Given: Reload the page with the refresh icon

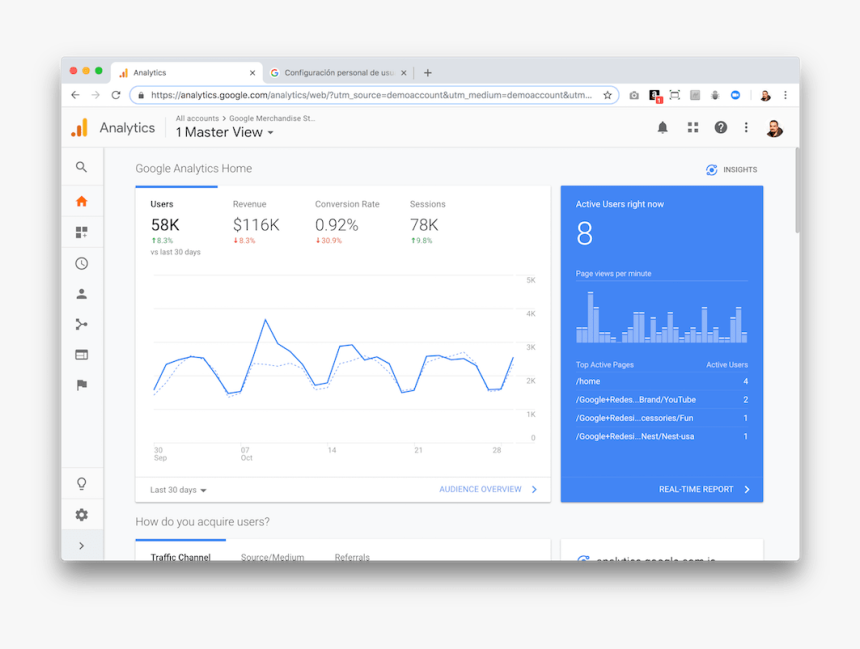Looking at the screenshot, I should pos(116,95).
